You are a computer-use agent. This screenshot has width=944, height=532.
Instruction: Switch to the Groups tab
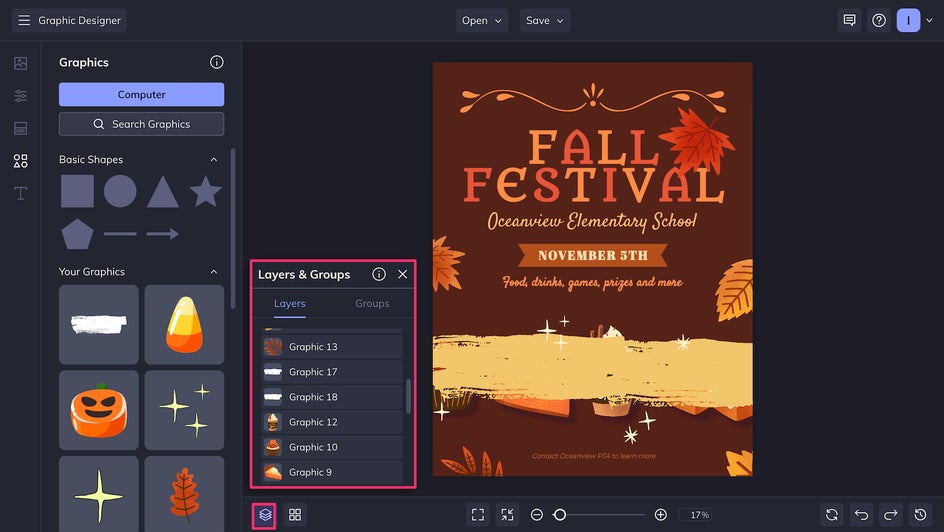click(372, 303)
